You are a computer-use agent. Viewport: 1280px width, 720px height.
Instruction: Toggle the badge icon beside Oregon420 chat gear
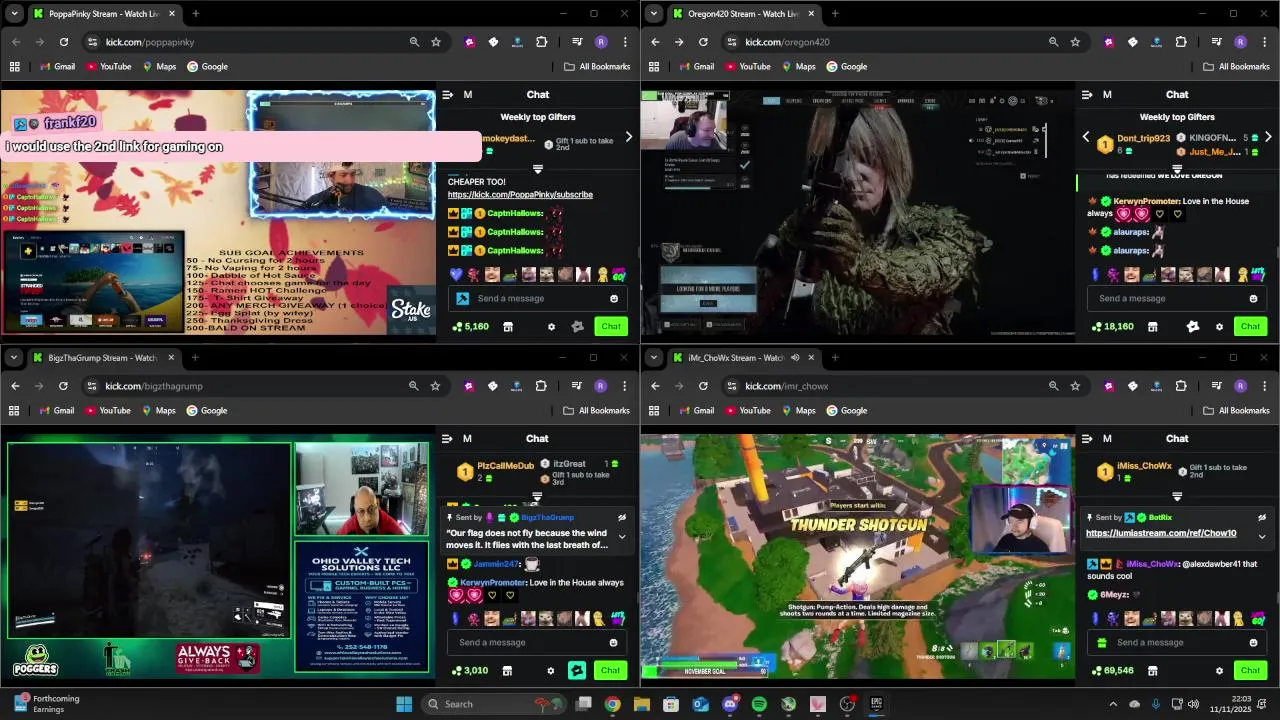(1192, 326)
